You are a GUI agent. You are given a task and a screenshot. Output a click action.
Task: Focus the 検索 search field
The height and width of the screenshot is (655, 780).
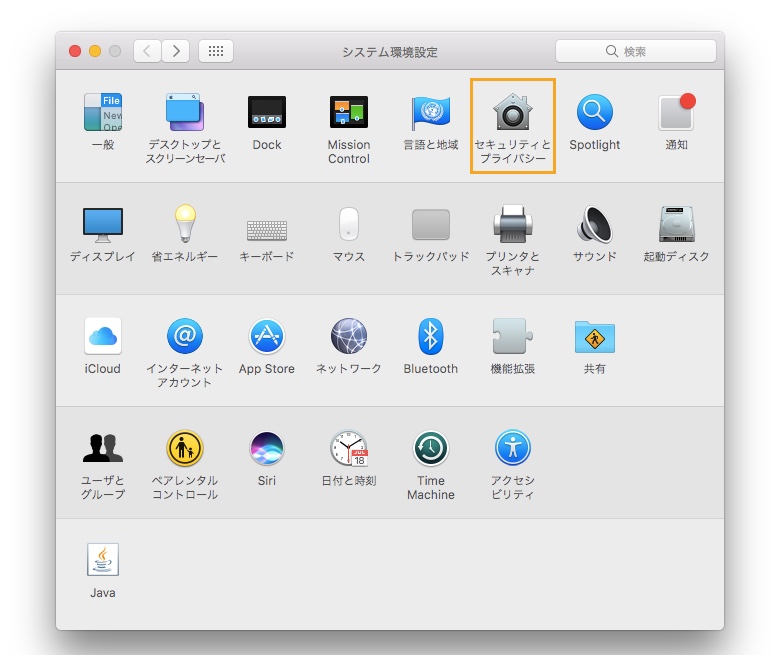636,51
